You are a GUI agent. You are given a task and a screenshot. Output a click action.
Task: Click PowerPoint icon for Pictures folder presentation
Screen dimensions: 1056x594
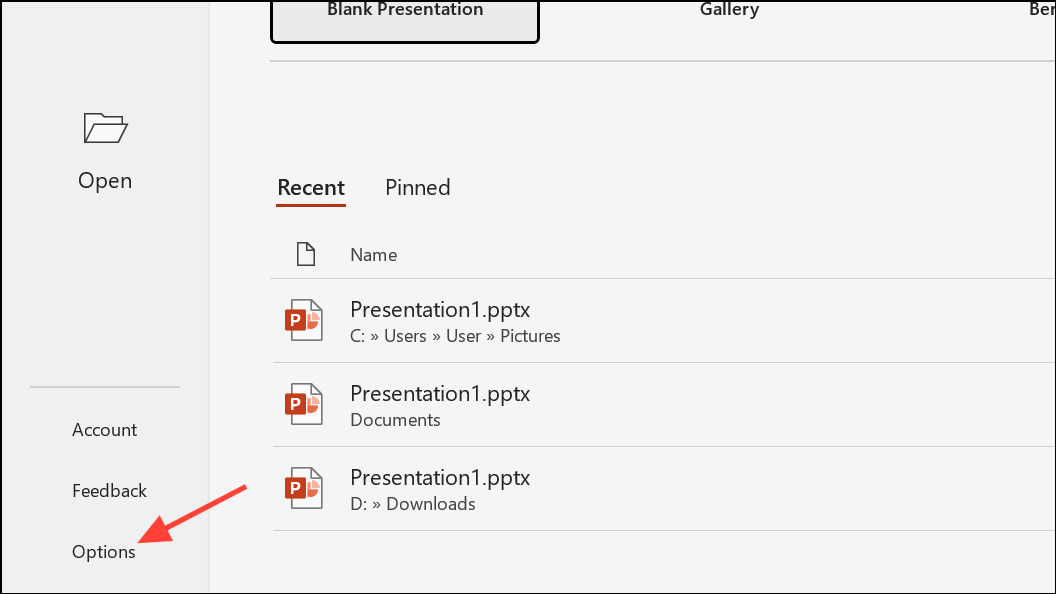point(304,320)
